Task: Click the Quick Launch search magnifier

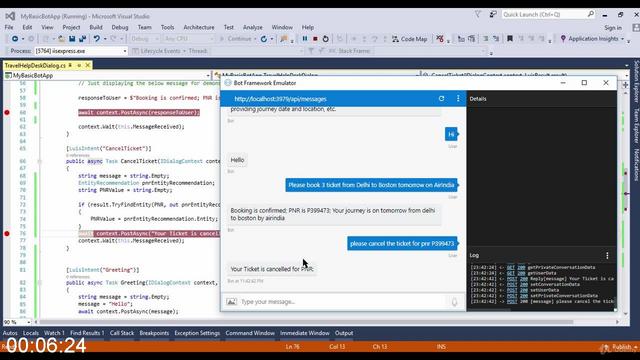Action: click(x=591, y=14)
